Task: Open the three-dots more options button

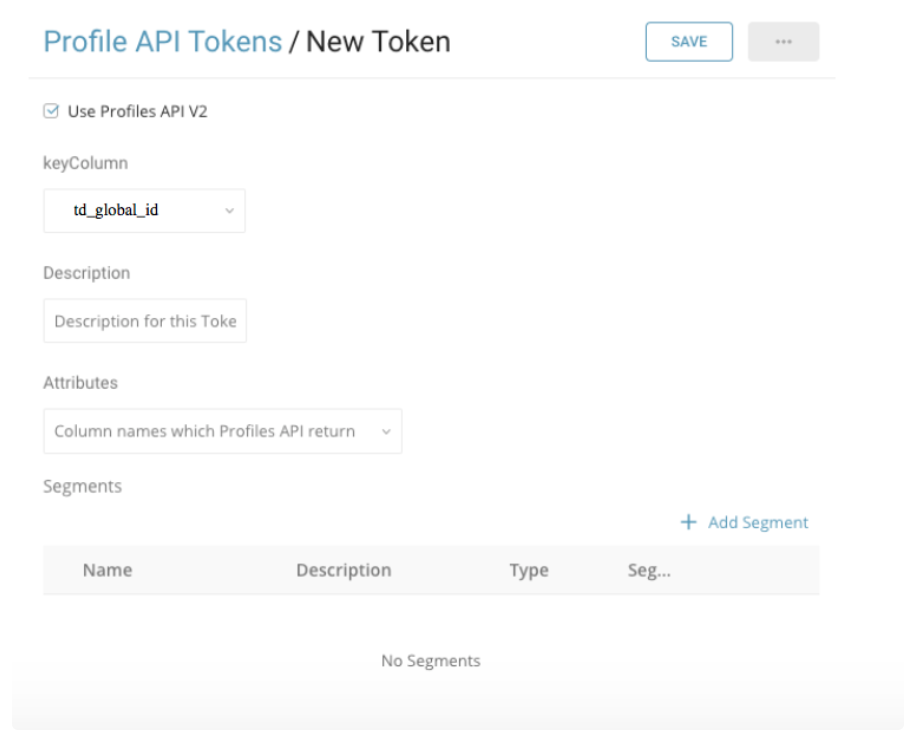Action: pyautogui.click(x=783, y=42)
